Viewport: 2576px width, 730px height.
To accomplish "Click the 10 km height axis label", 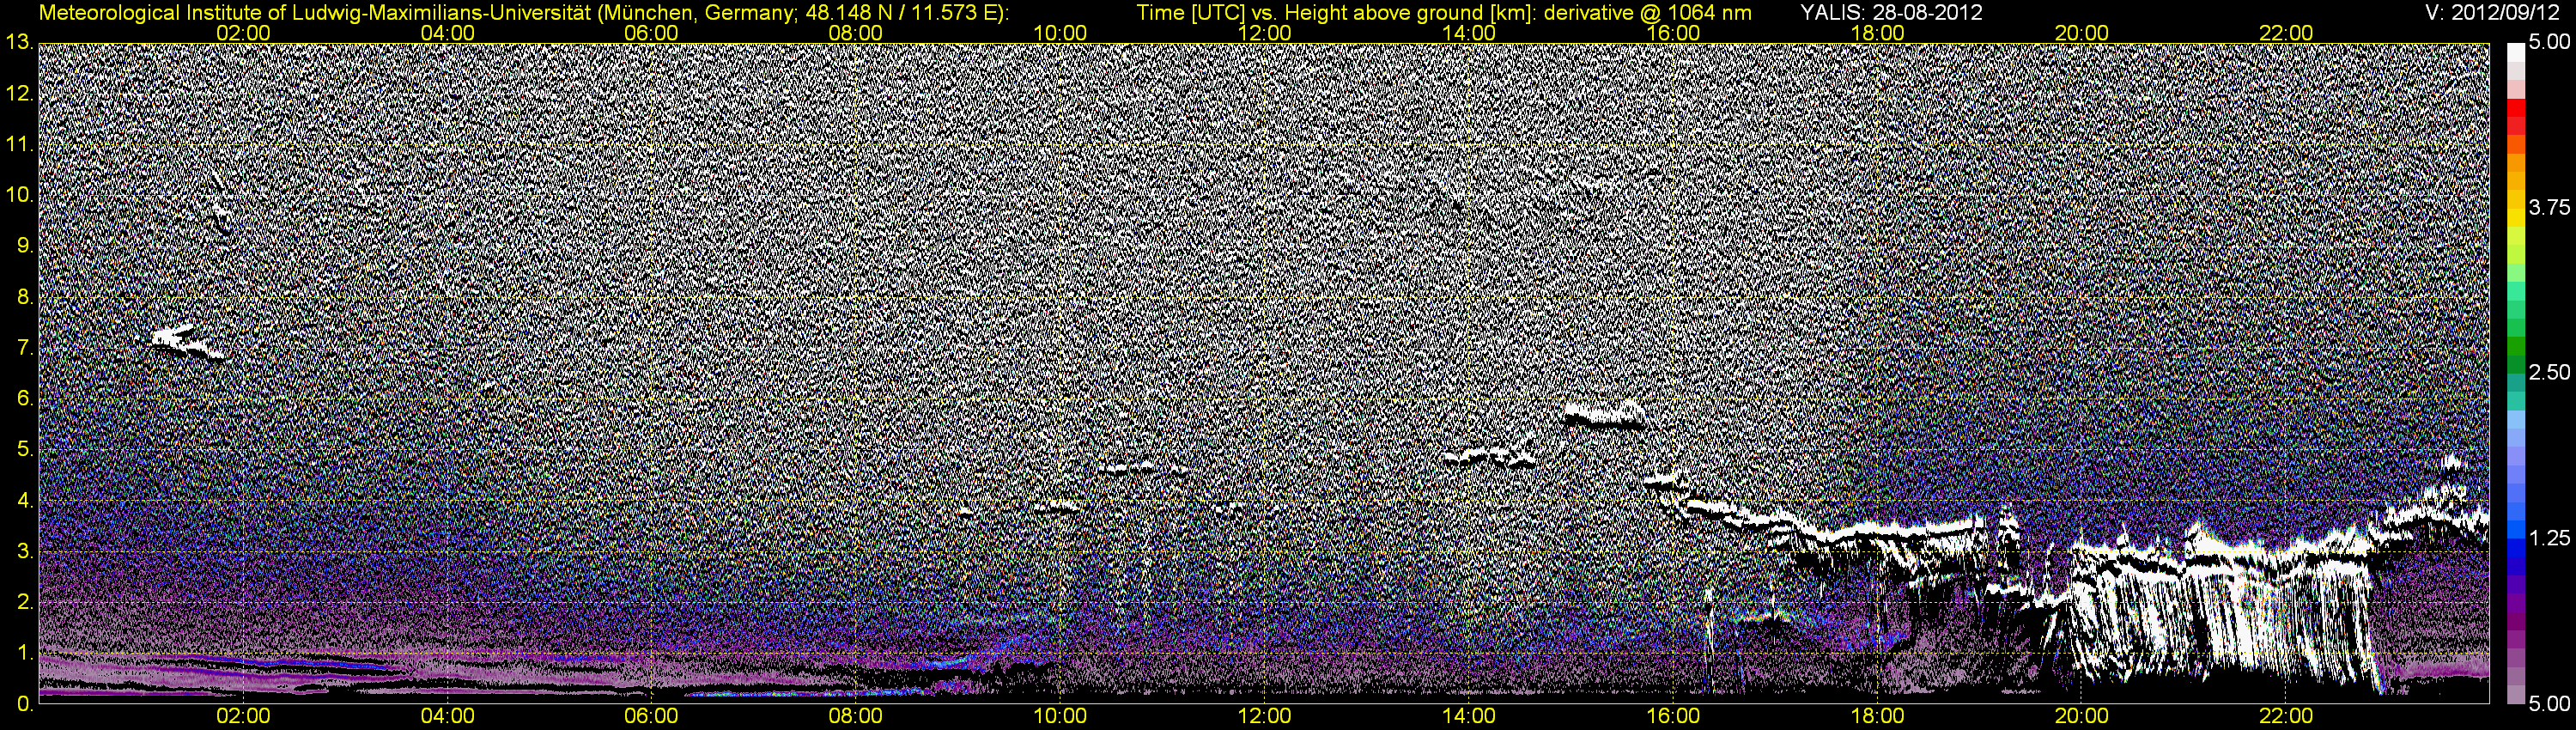I will tap(20, 195).
